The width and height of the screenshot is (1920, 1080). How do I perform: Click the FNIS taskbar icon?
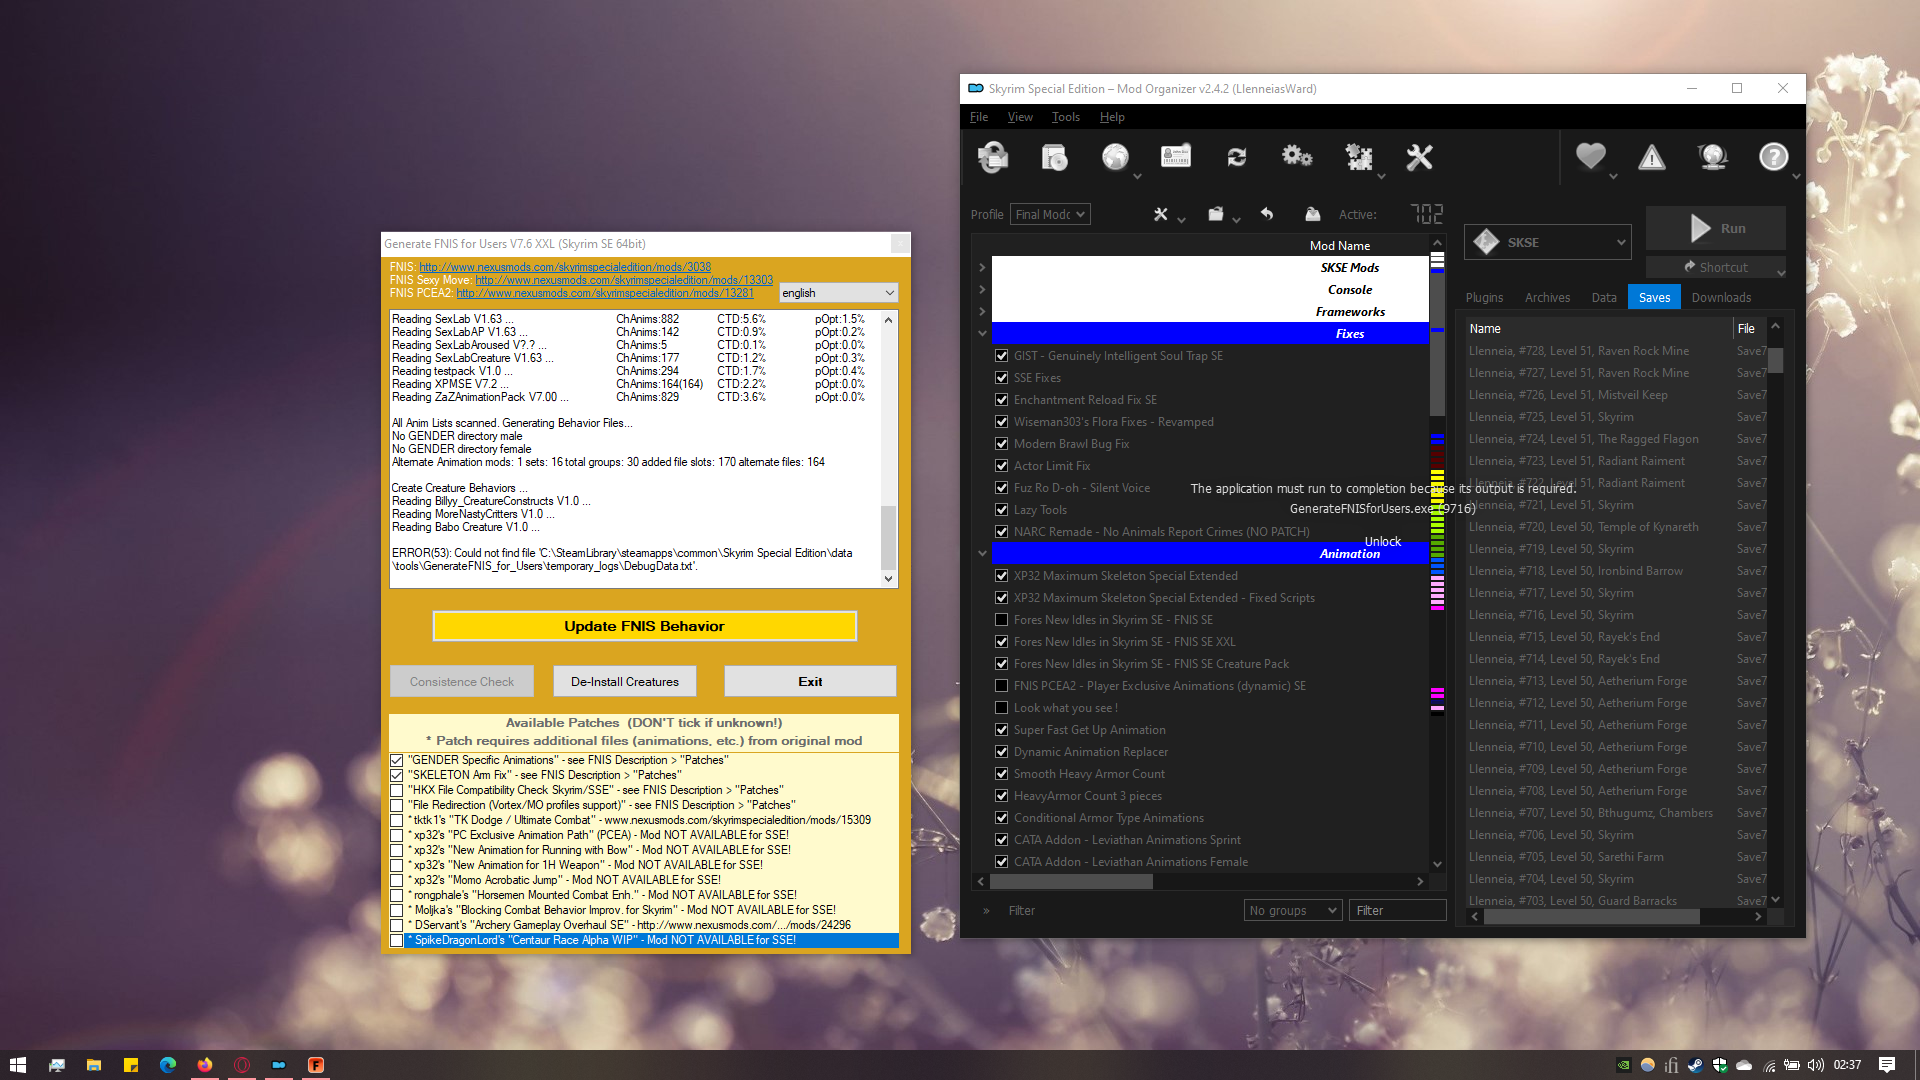click(x=316, y=1065)
